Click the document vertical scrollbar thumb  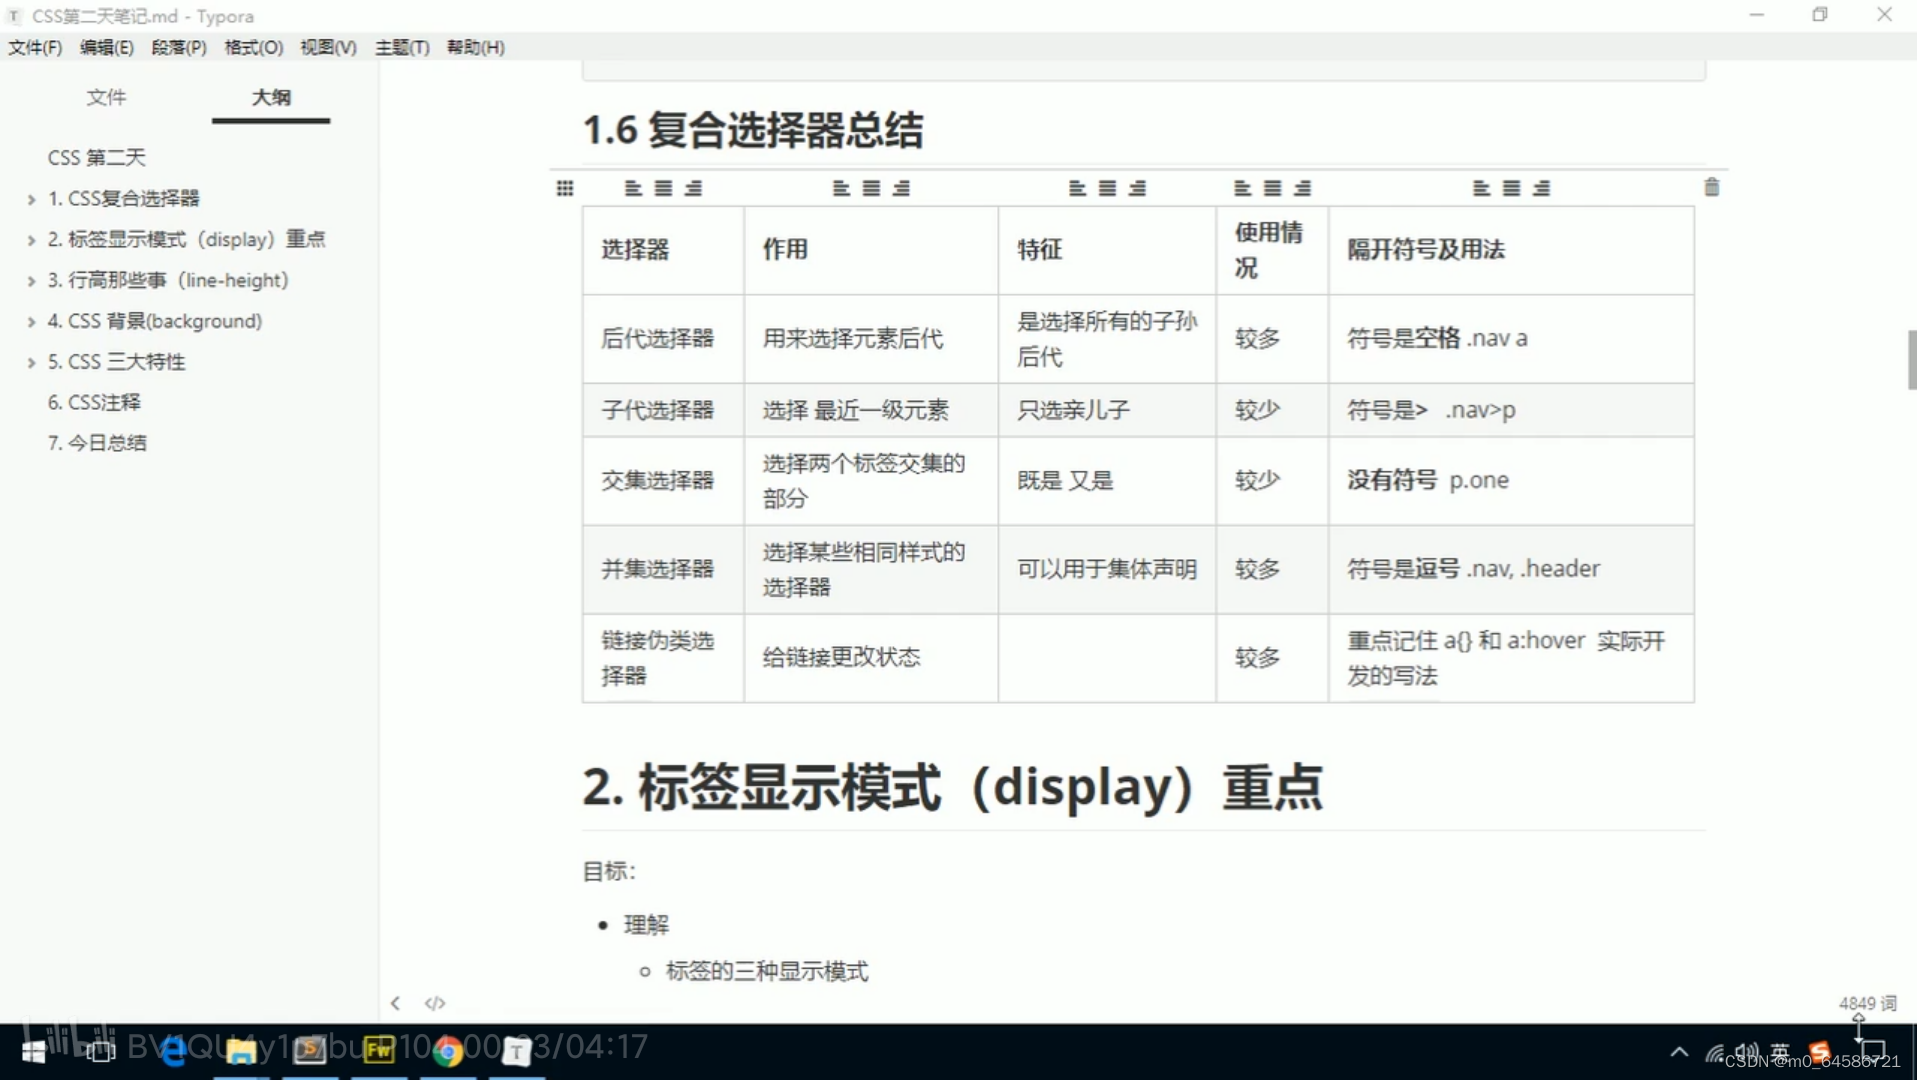point(1911,359)
